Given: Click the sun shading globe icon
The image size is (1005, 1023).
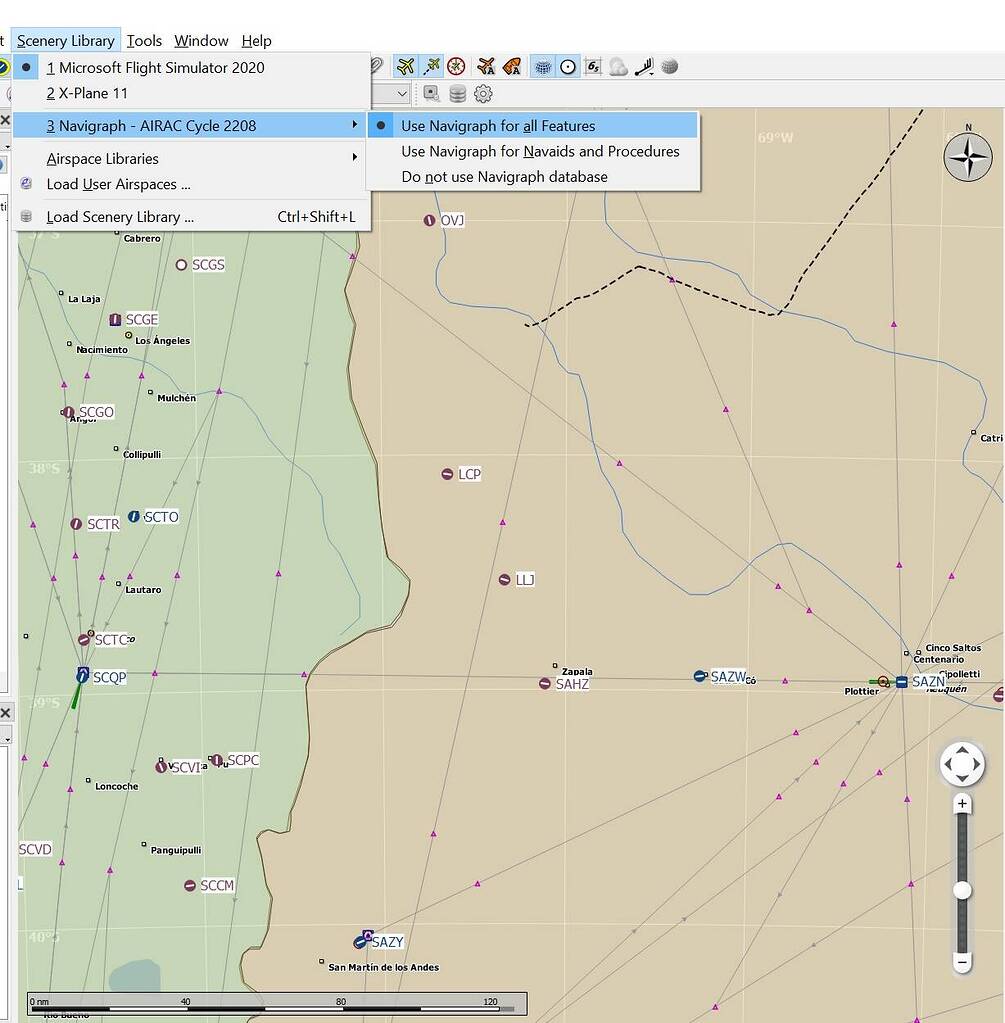Looking at the screenshot, I should (x=669, y=66).
